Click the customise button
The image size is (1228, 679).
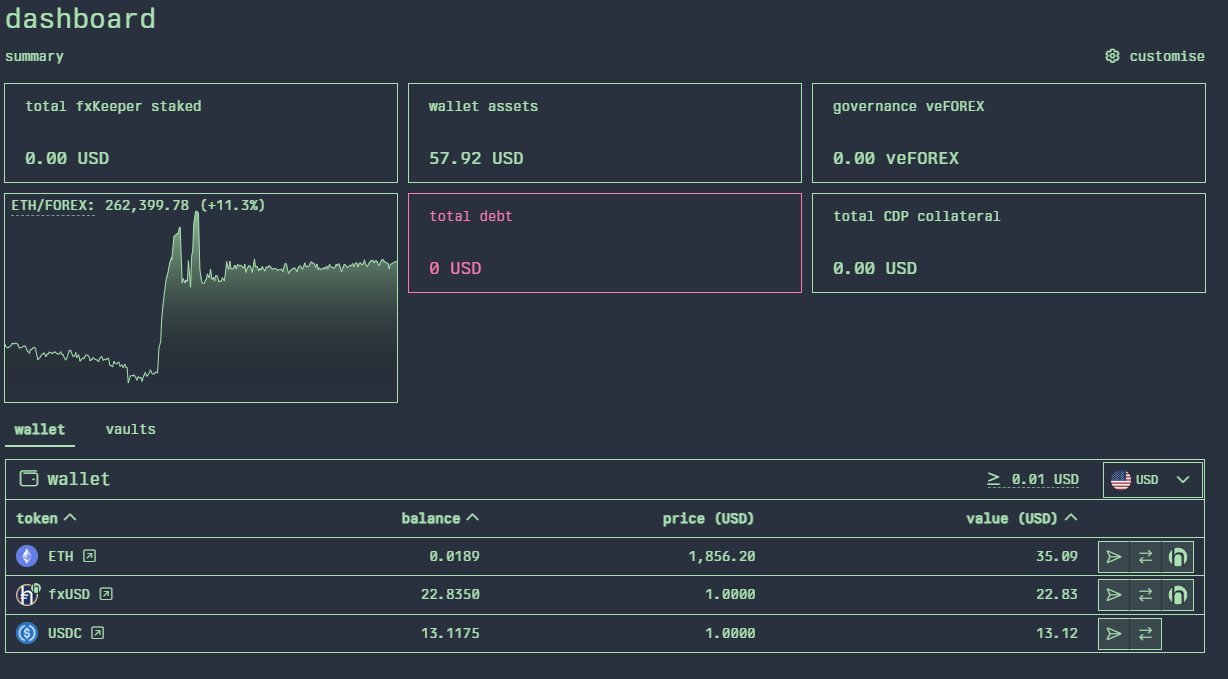tap(1155, 56)
